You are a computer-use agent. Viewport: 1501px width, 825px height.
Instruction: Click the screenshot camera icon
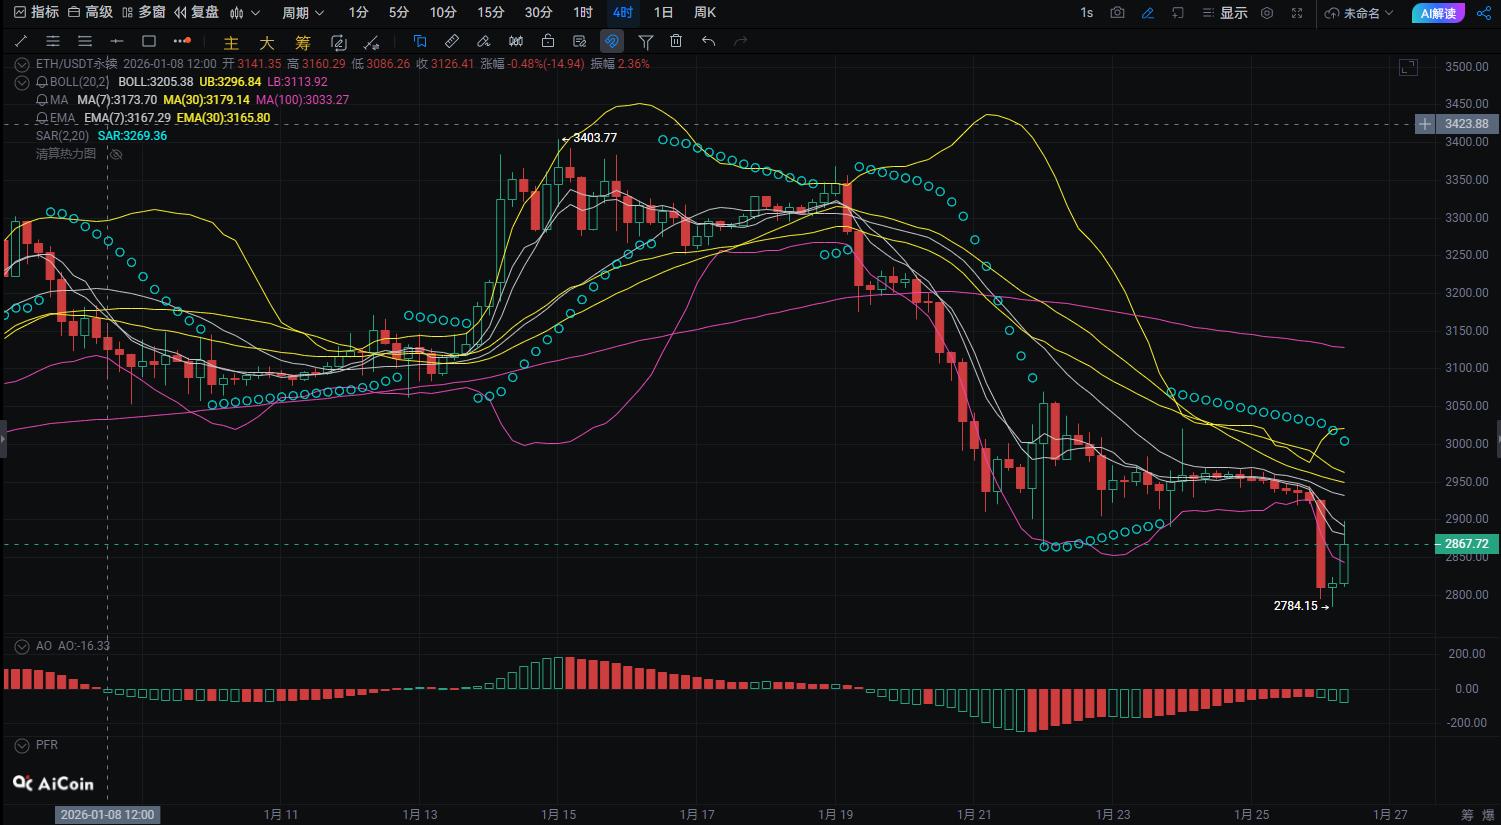[x=1117, y=13]
